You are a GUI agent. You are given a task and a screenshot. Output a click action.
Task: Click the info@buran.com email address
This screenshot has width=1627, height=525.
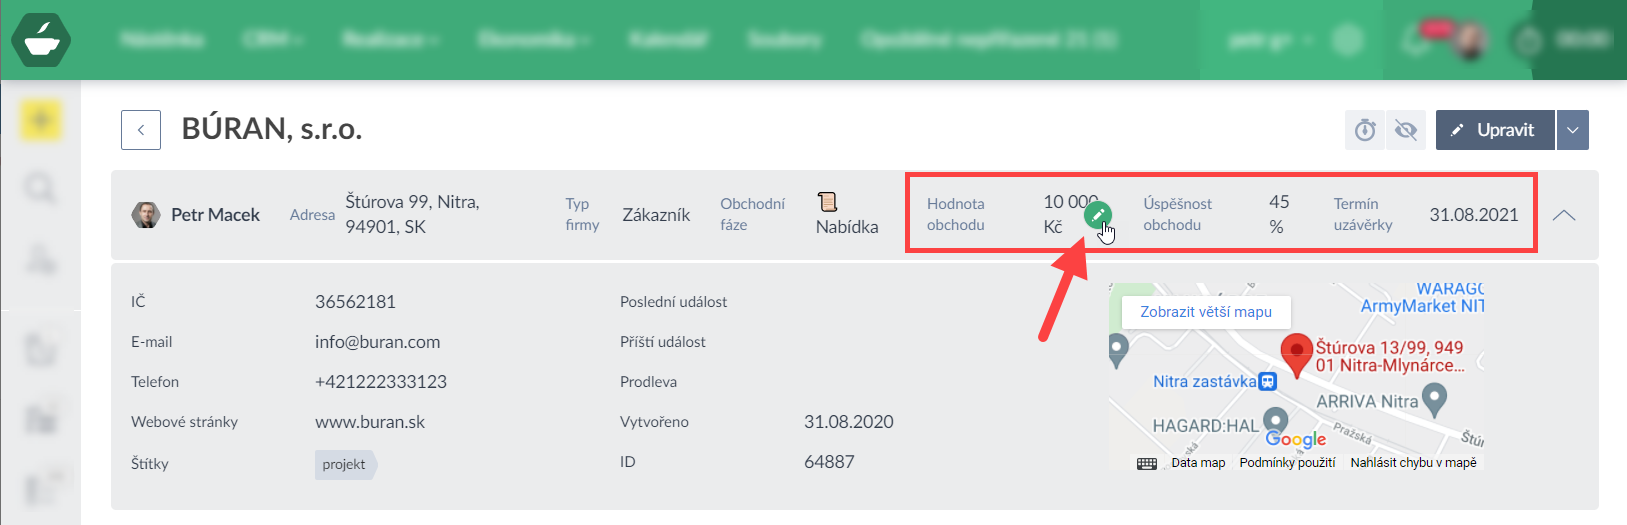coord(377,342)
